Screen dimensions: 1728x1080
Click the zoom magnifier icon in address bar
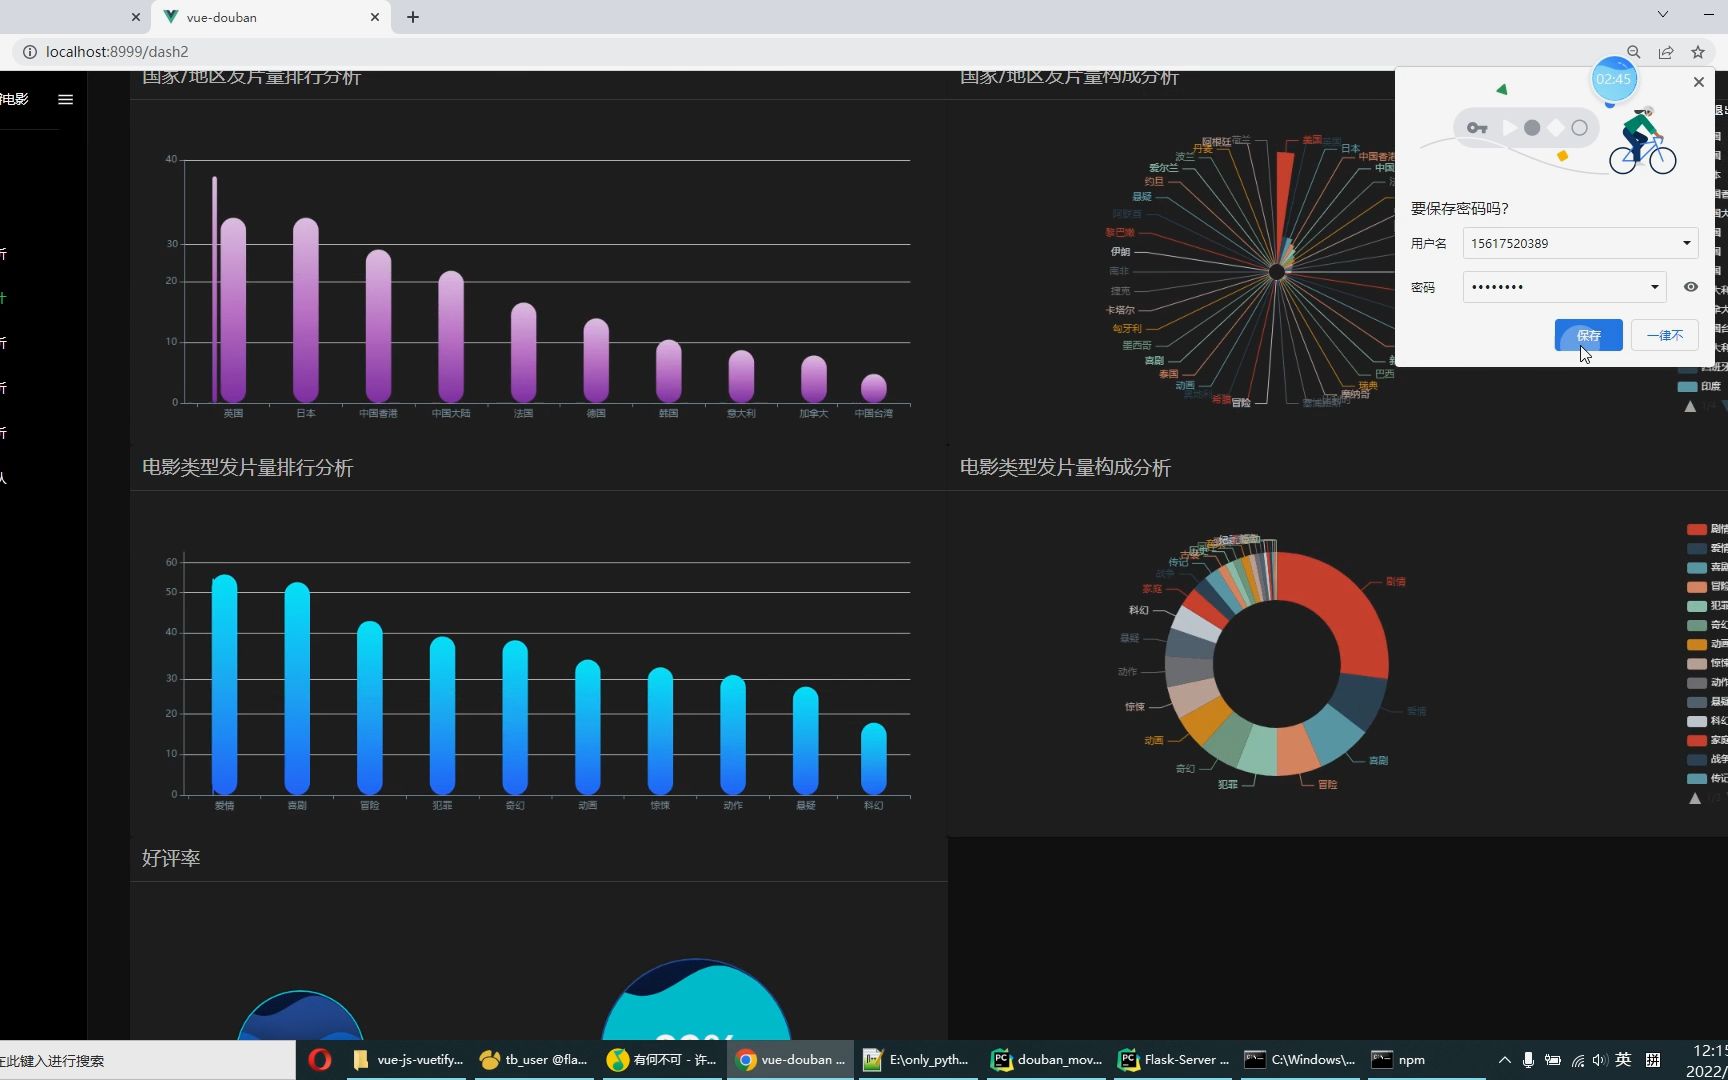point(1633,52)
